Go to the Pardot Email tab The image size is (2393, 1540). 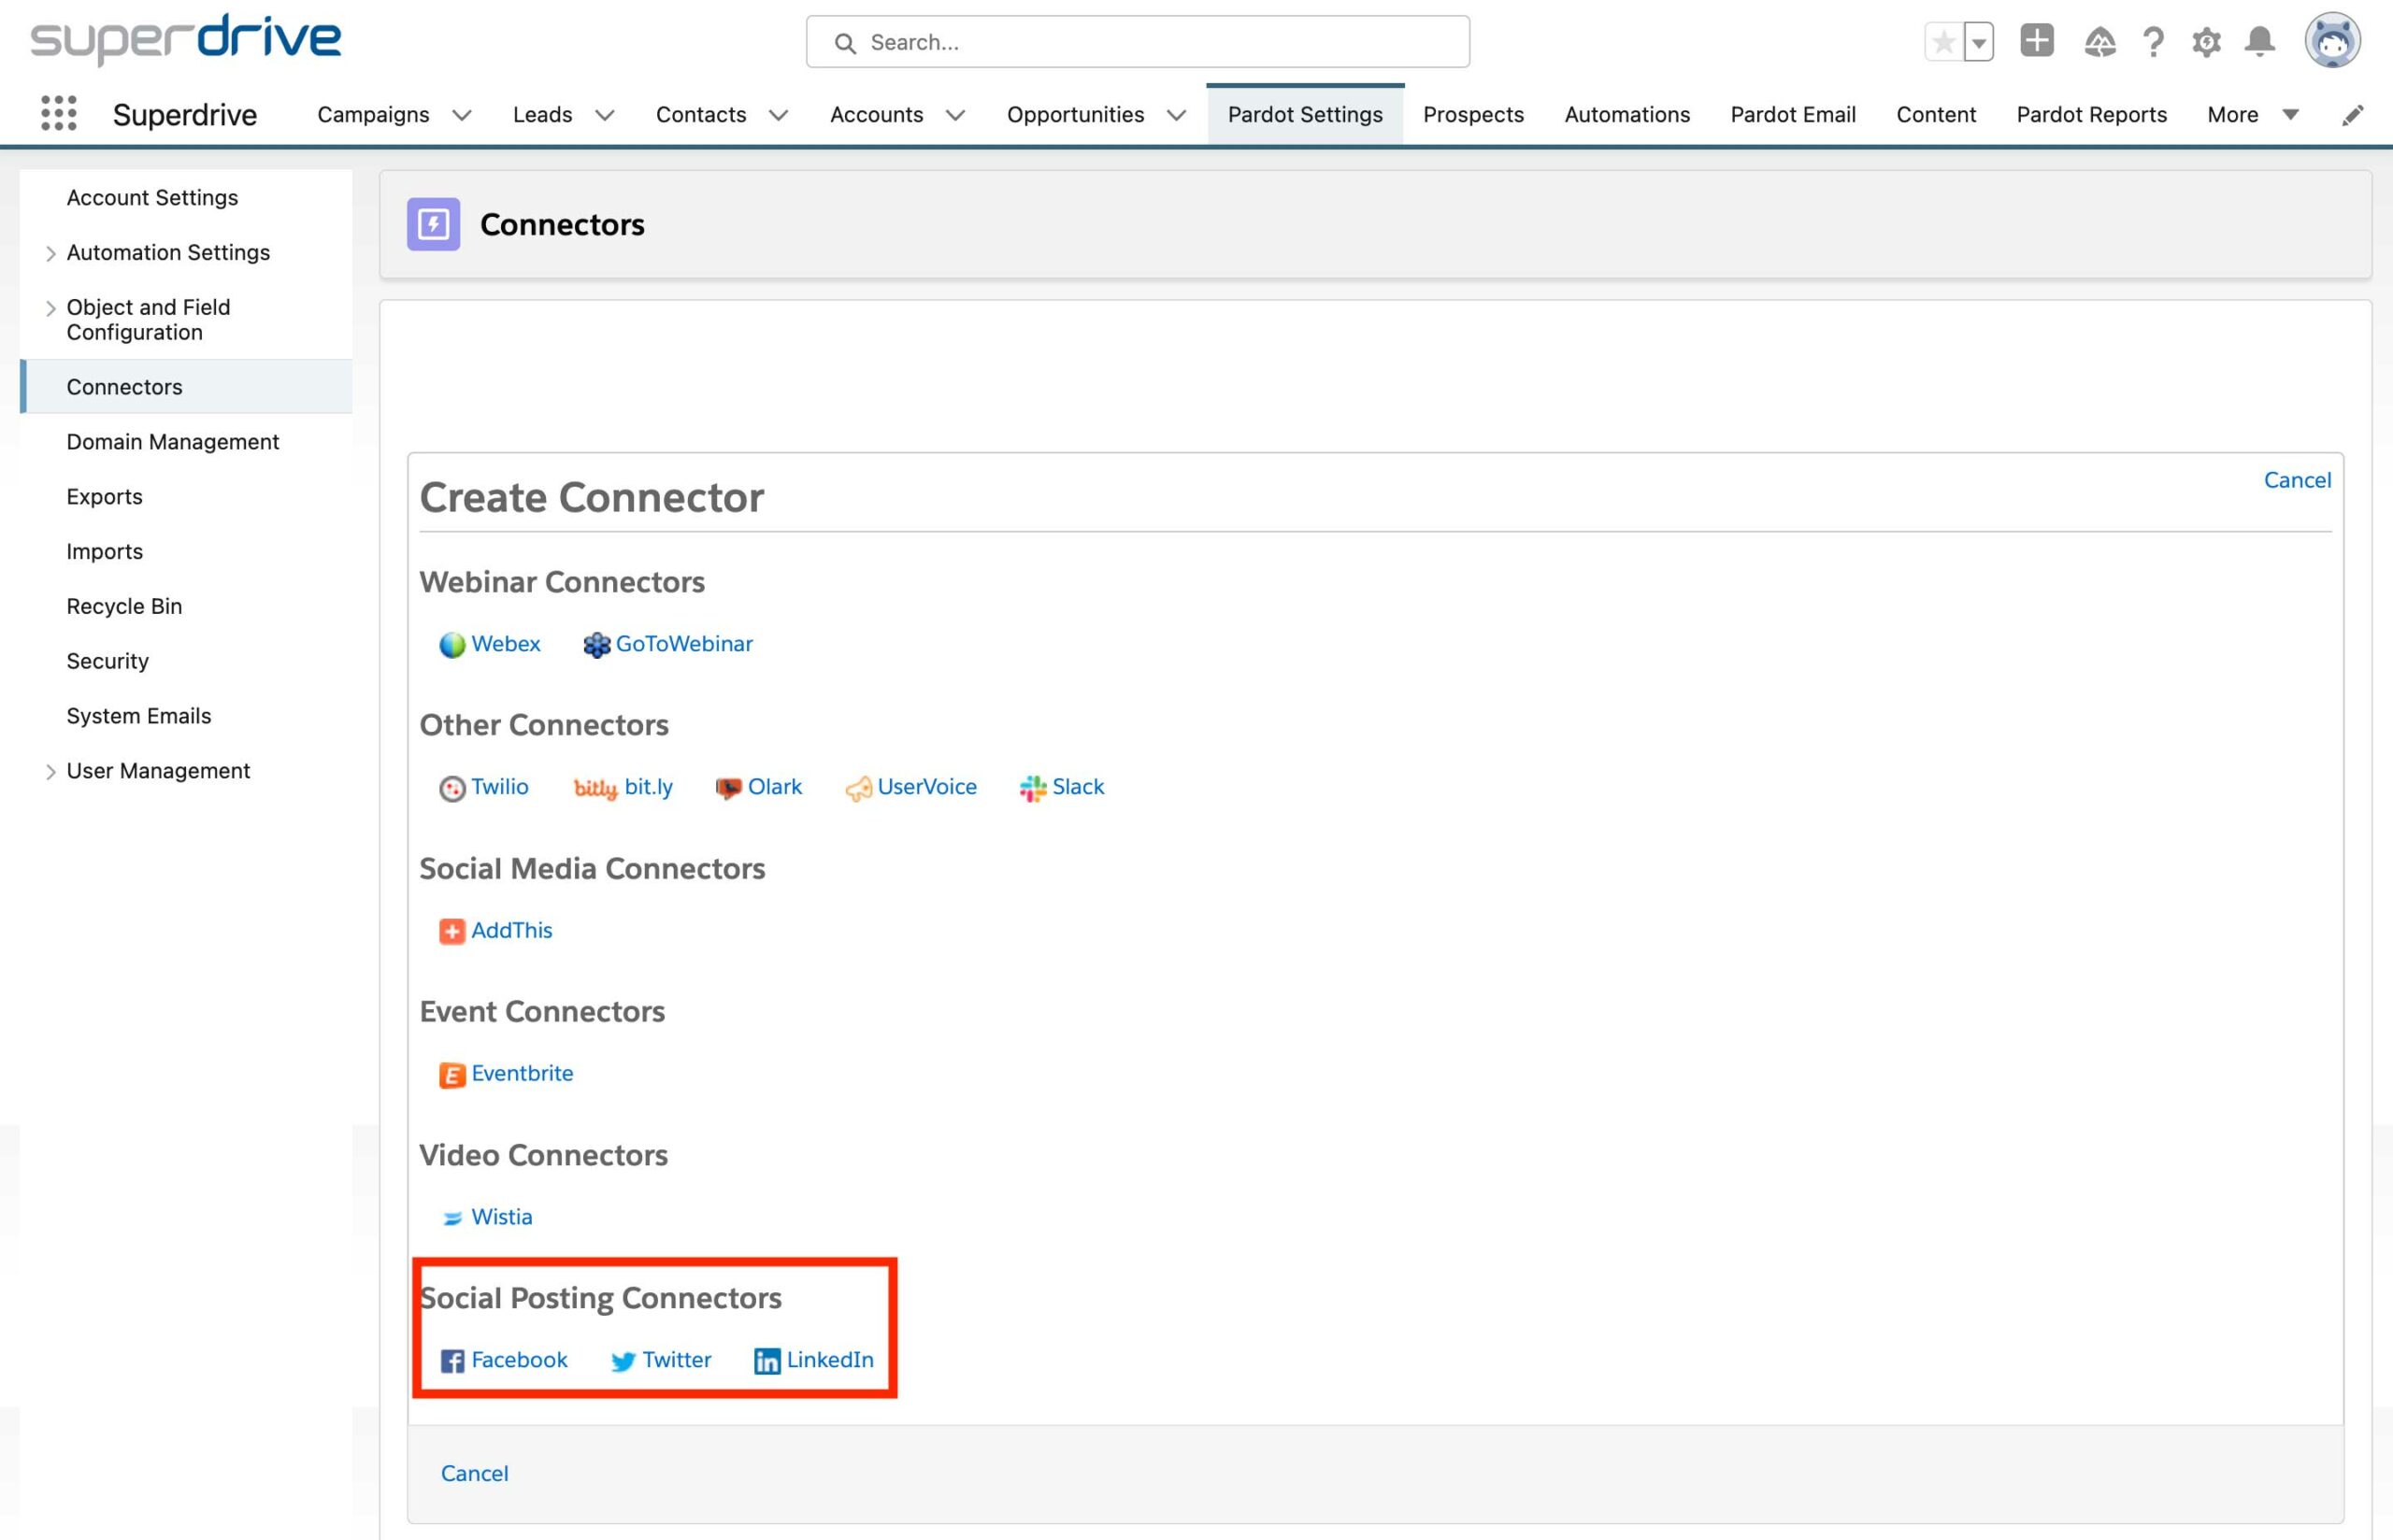click(1793, 114)
